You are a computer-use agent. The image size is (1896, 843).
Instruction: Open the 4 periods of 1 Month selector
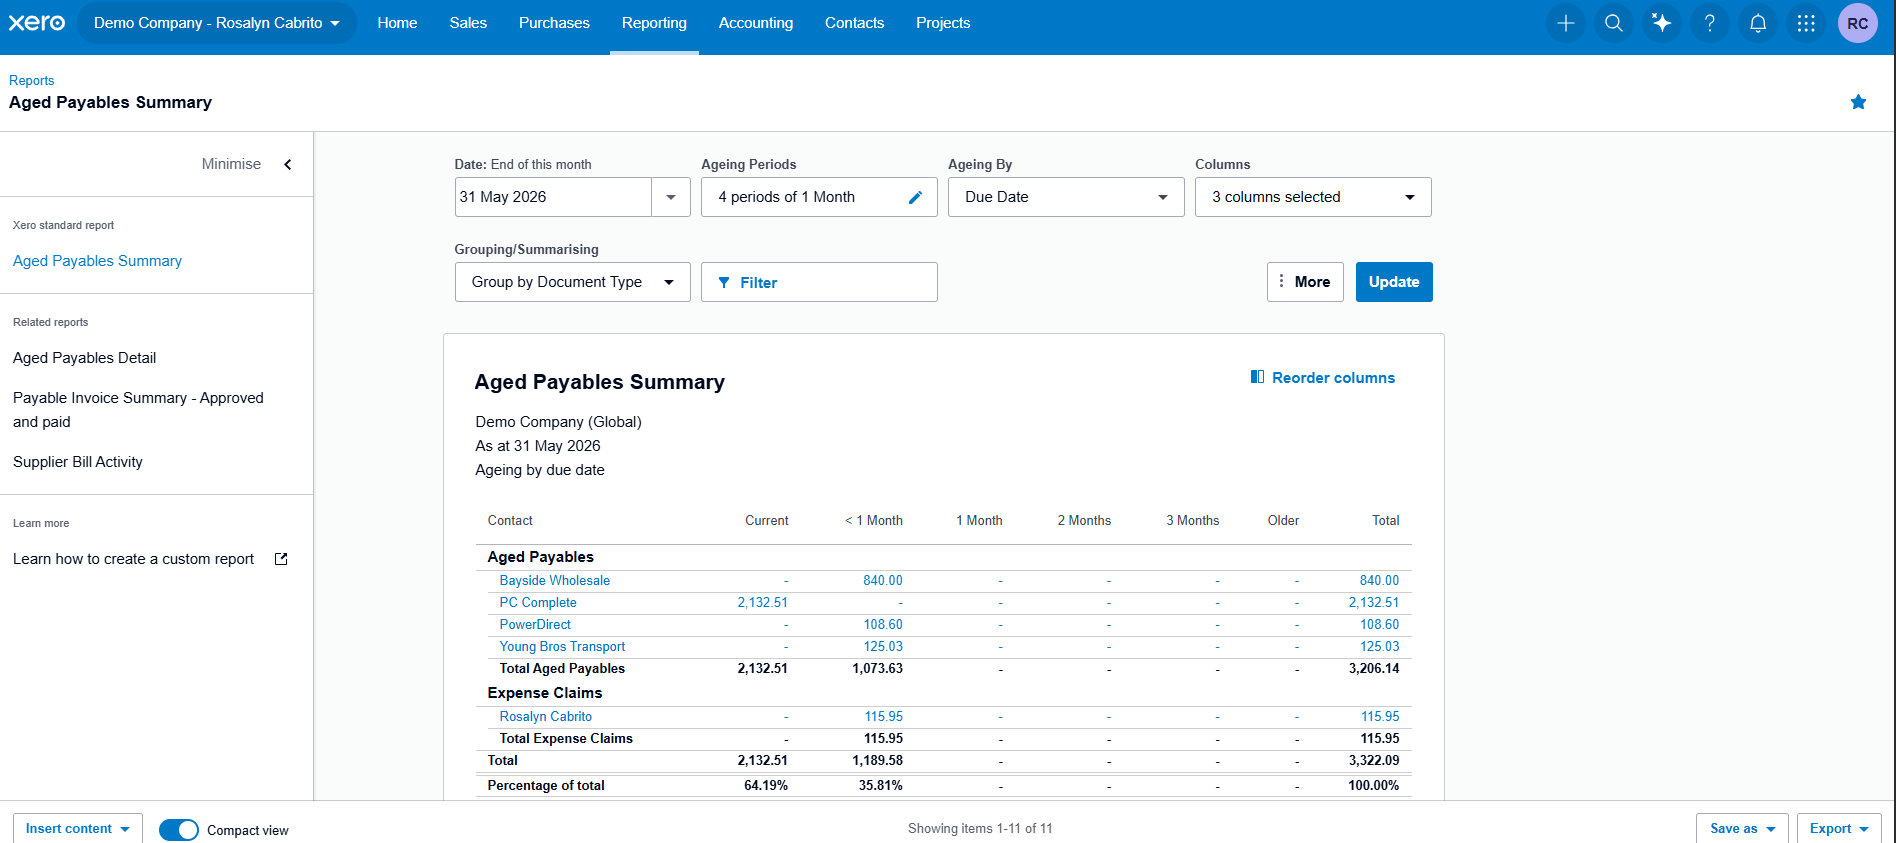point(819,197)
